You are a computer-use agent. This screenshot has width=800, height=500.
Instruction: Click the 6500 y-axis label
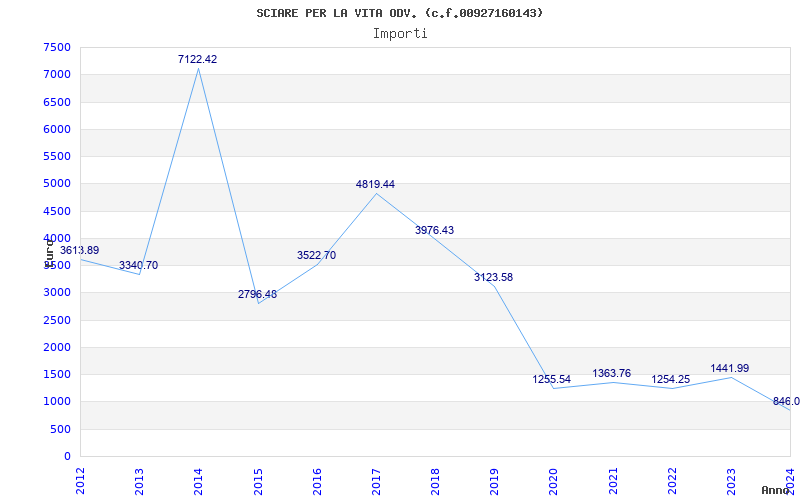[57, 102]
